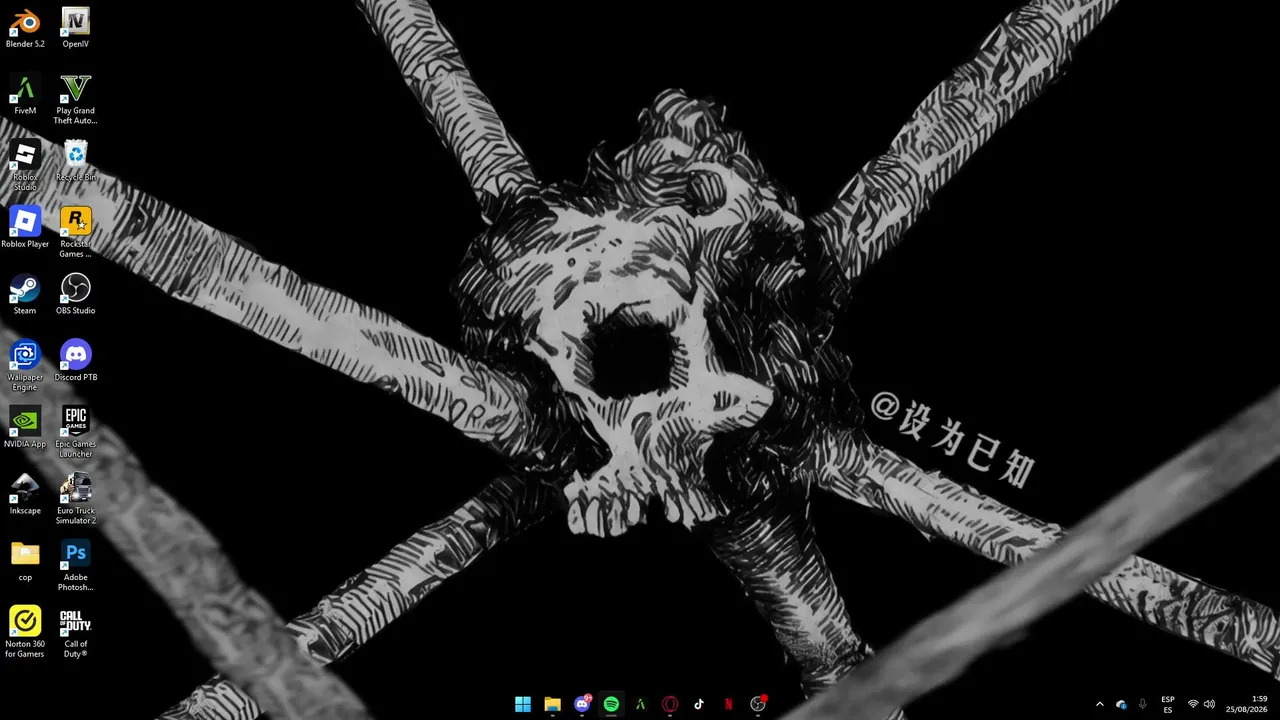This screenshot has height=720, width=1280.
Task: Open FiveM from the taskbar
Action: tap(641, 704)
